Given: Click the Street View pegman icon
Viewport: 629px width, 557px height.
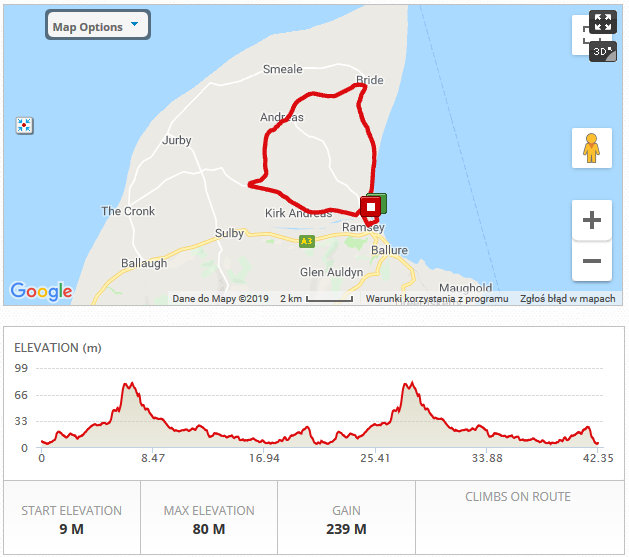Looking at the screenshot, I should [591, 148].
